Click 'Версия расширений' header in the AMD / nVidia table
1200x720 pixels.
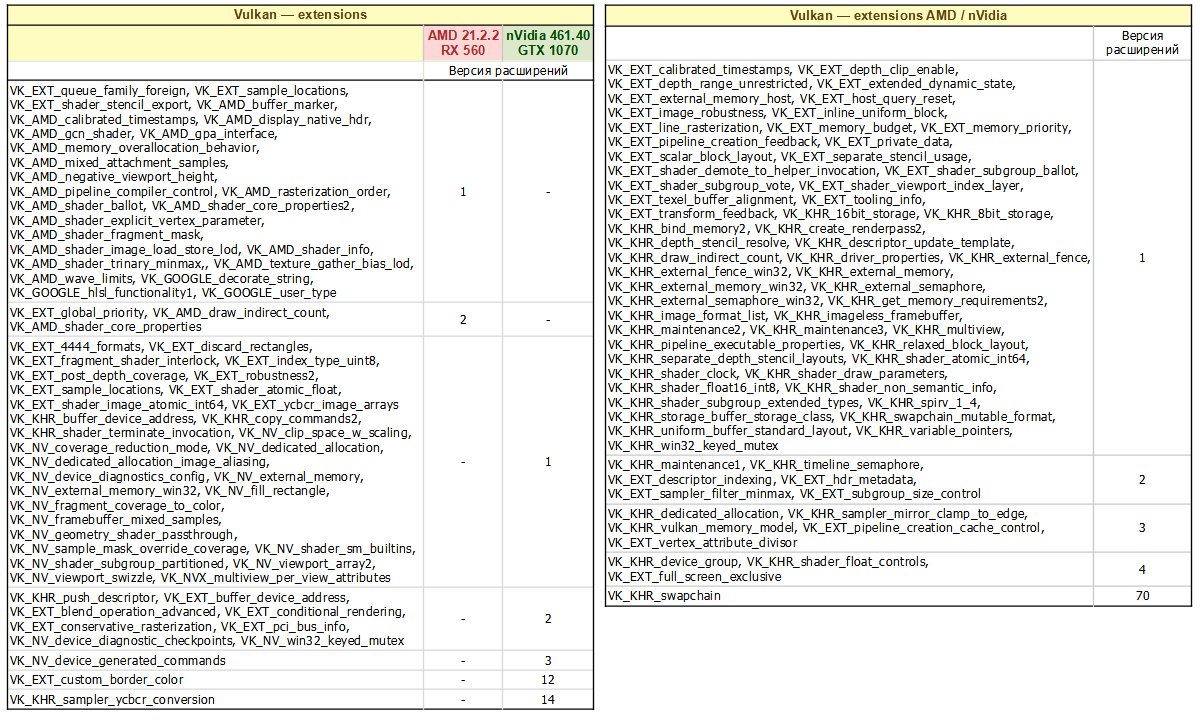click(x=1142, y=42)
